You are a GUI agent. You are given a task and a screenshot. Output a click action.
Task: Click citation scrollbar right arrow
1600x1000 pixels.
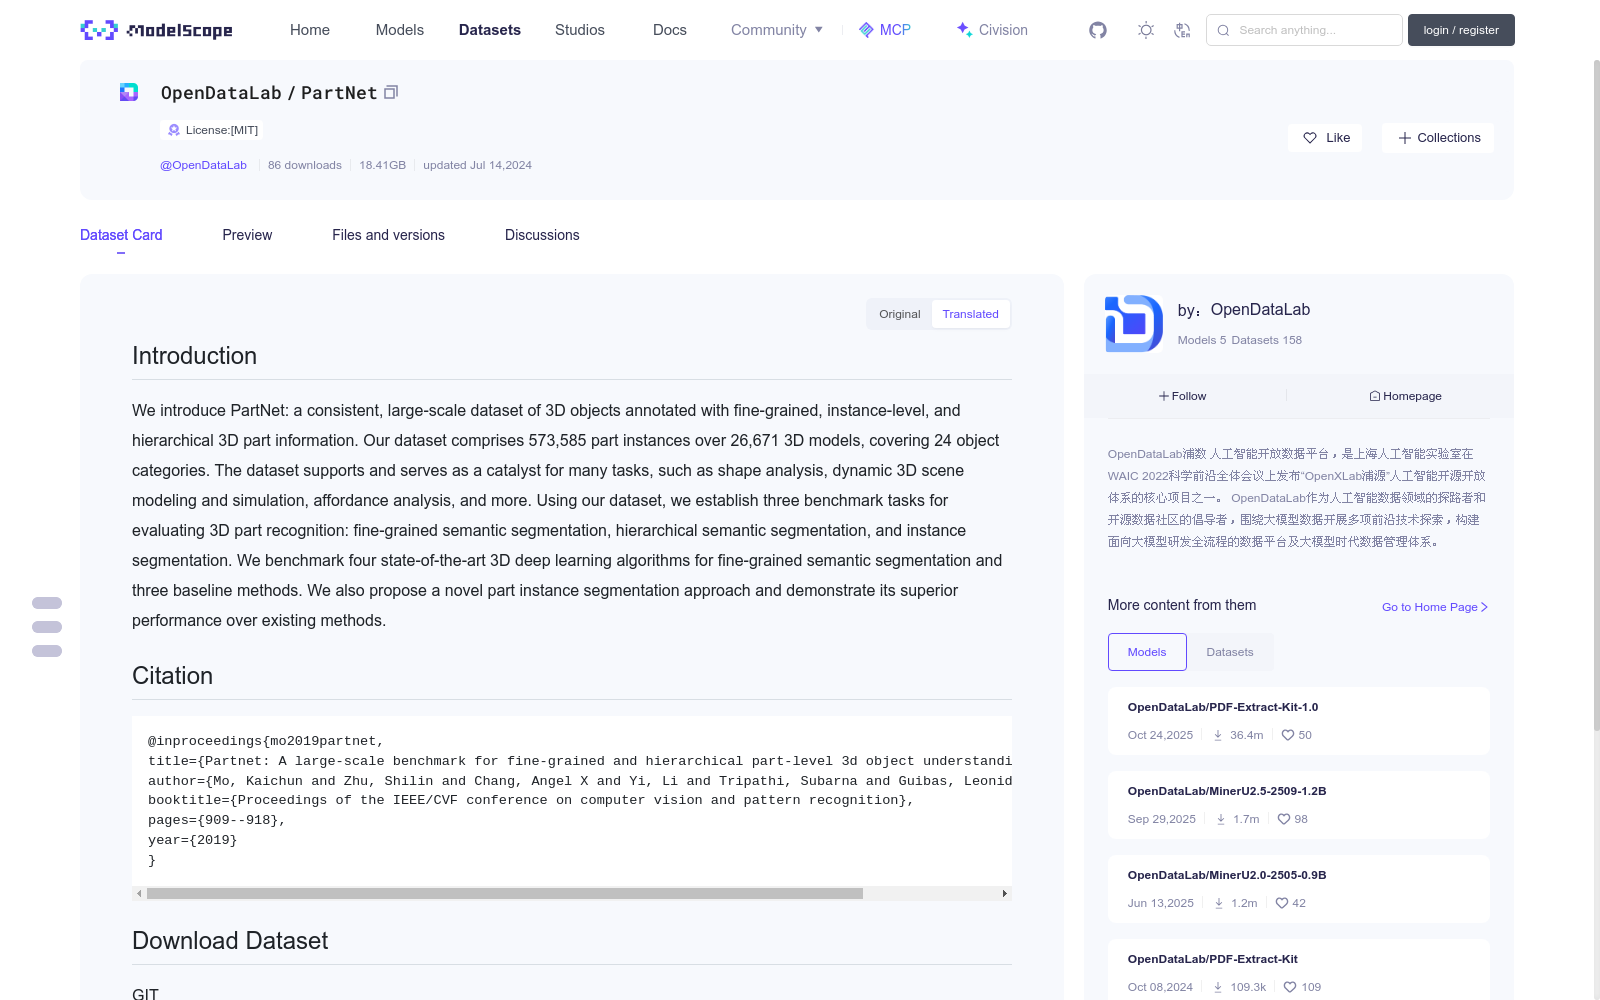[x=1004, y=893]
